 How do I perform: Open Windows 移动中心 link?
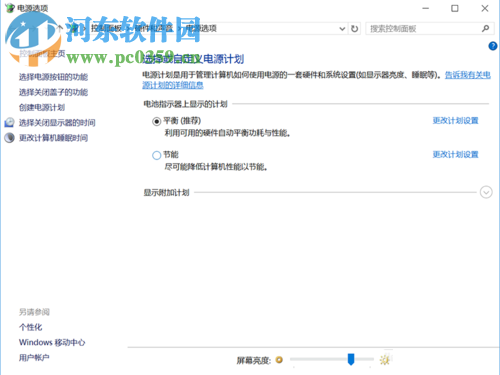coord(52,342)
